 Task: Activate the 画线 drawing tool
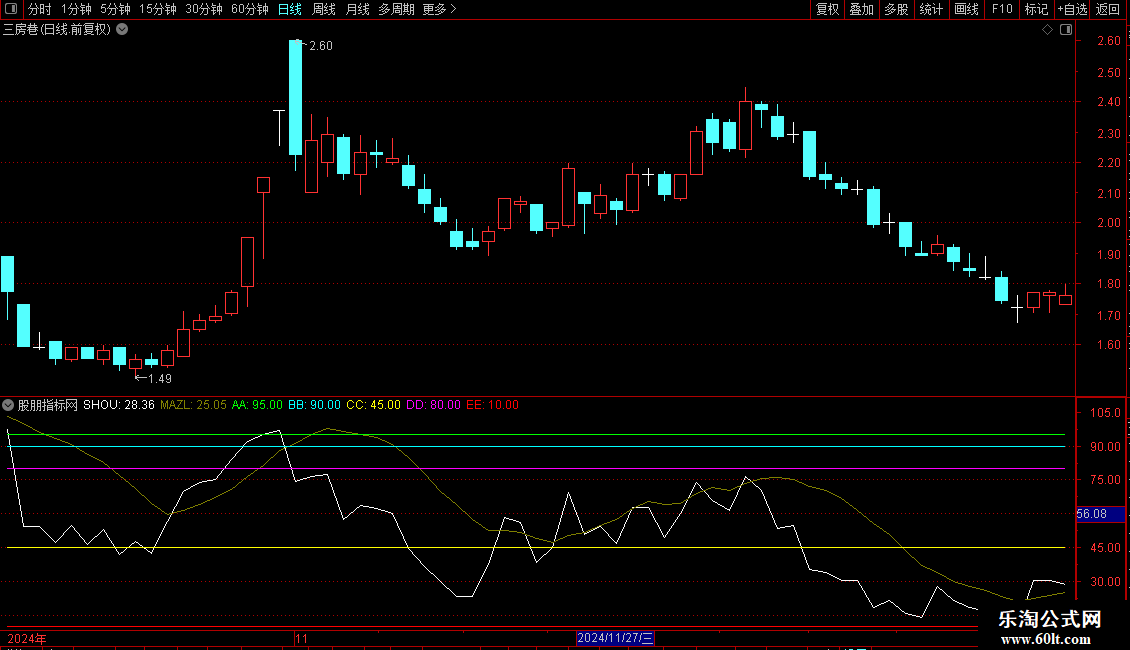tap(966, 9)
